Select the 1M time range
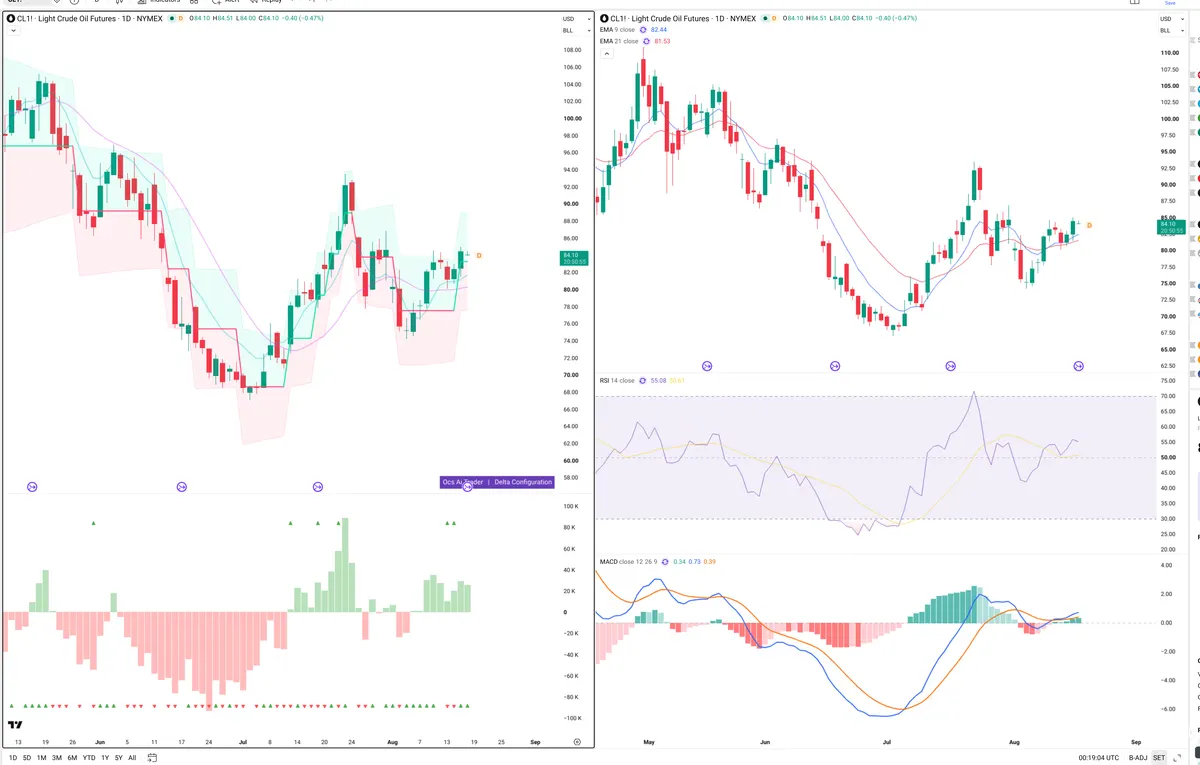 42,758
